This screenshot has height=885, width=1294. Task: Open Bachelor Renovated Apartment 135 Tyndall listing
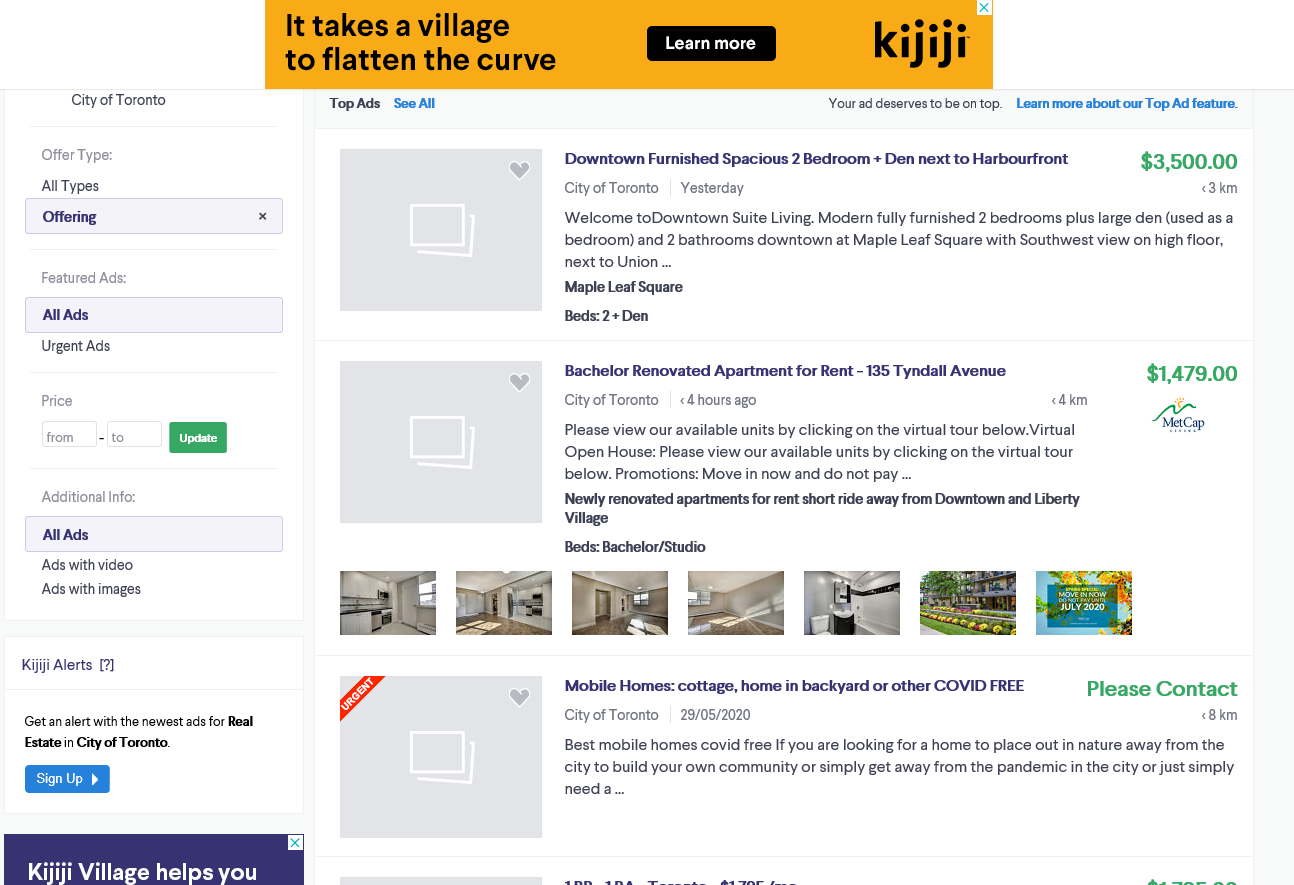(x=785, y=371)
